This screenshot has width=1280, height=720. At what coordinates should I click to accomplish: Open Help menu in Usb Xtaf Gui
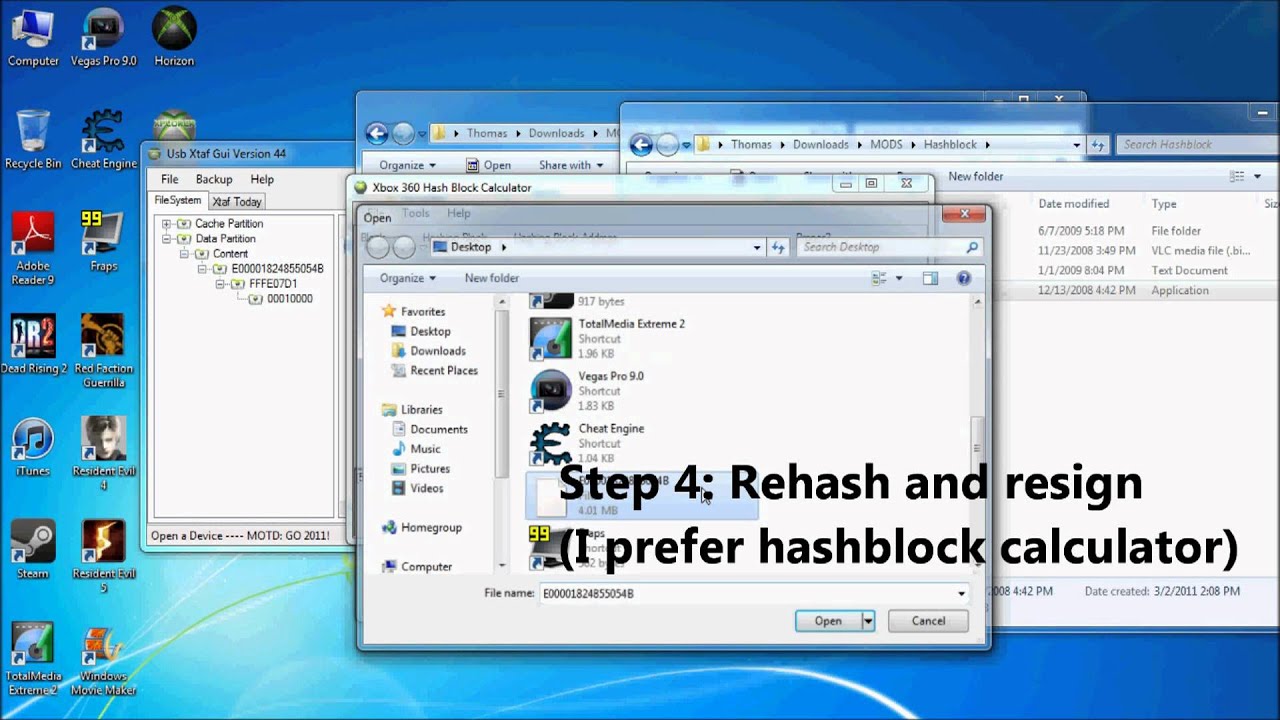262,179
